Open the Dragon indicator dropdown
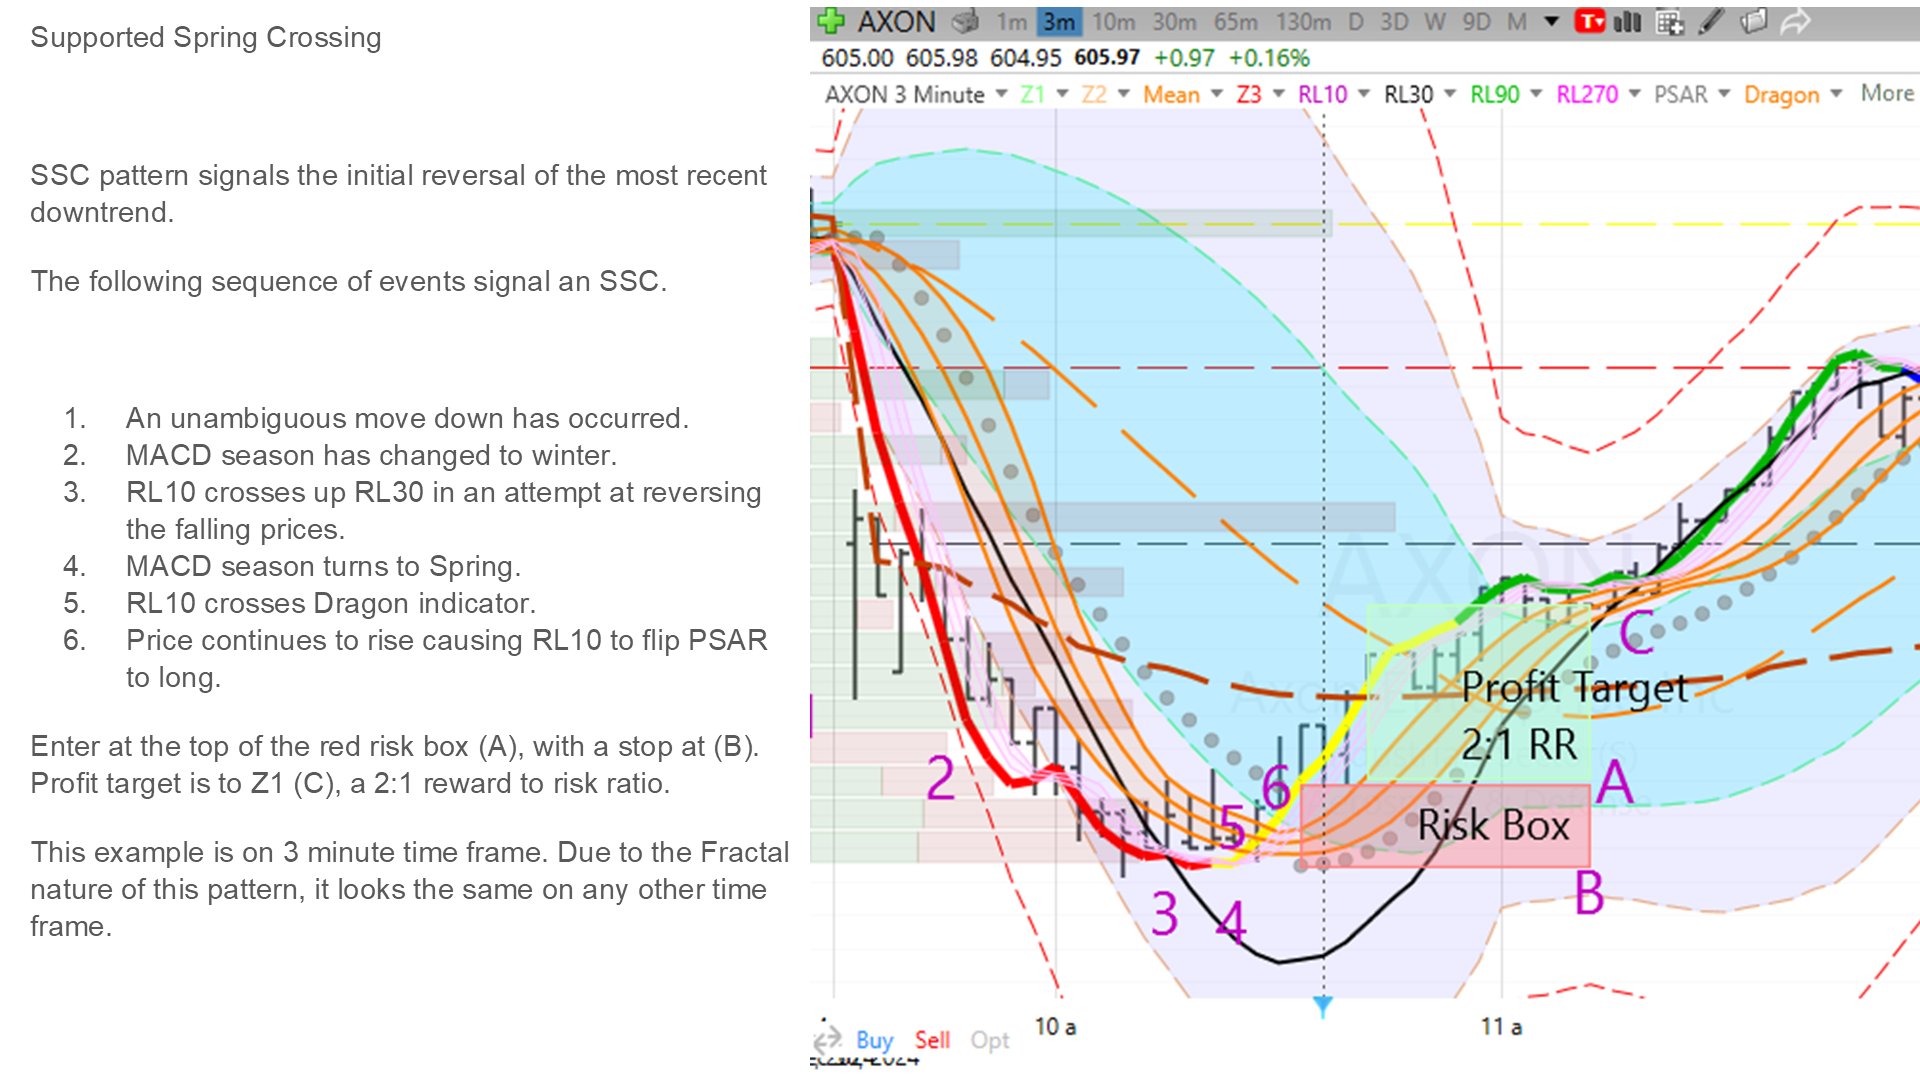The image size is (1920, 1080). [x=1838, y=93]
